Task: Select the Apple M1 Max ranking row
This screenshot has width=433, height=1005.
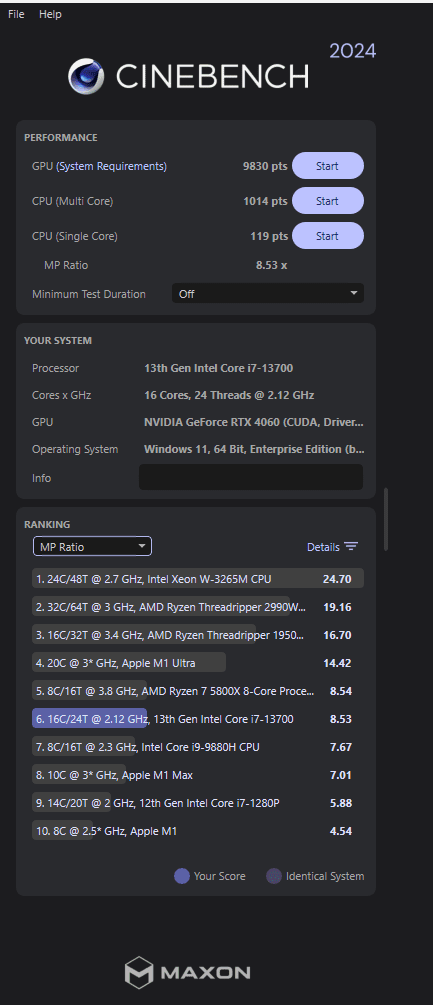Action: point(198,775)
